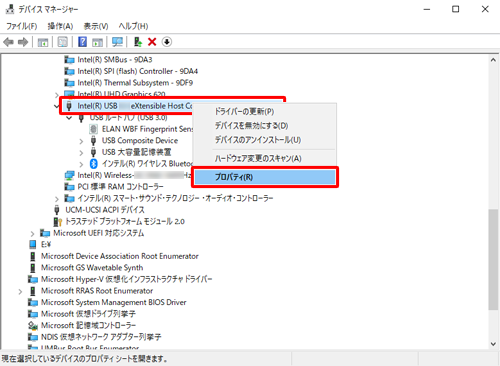The height and width of the screenshot is (366, 500).
Task: Select Intel(R) Thermal Subsystem - 9DF9
Action: [135, 83]
